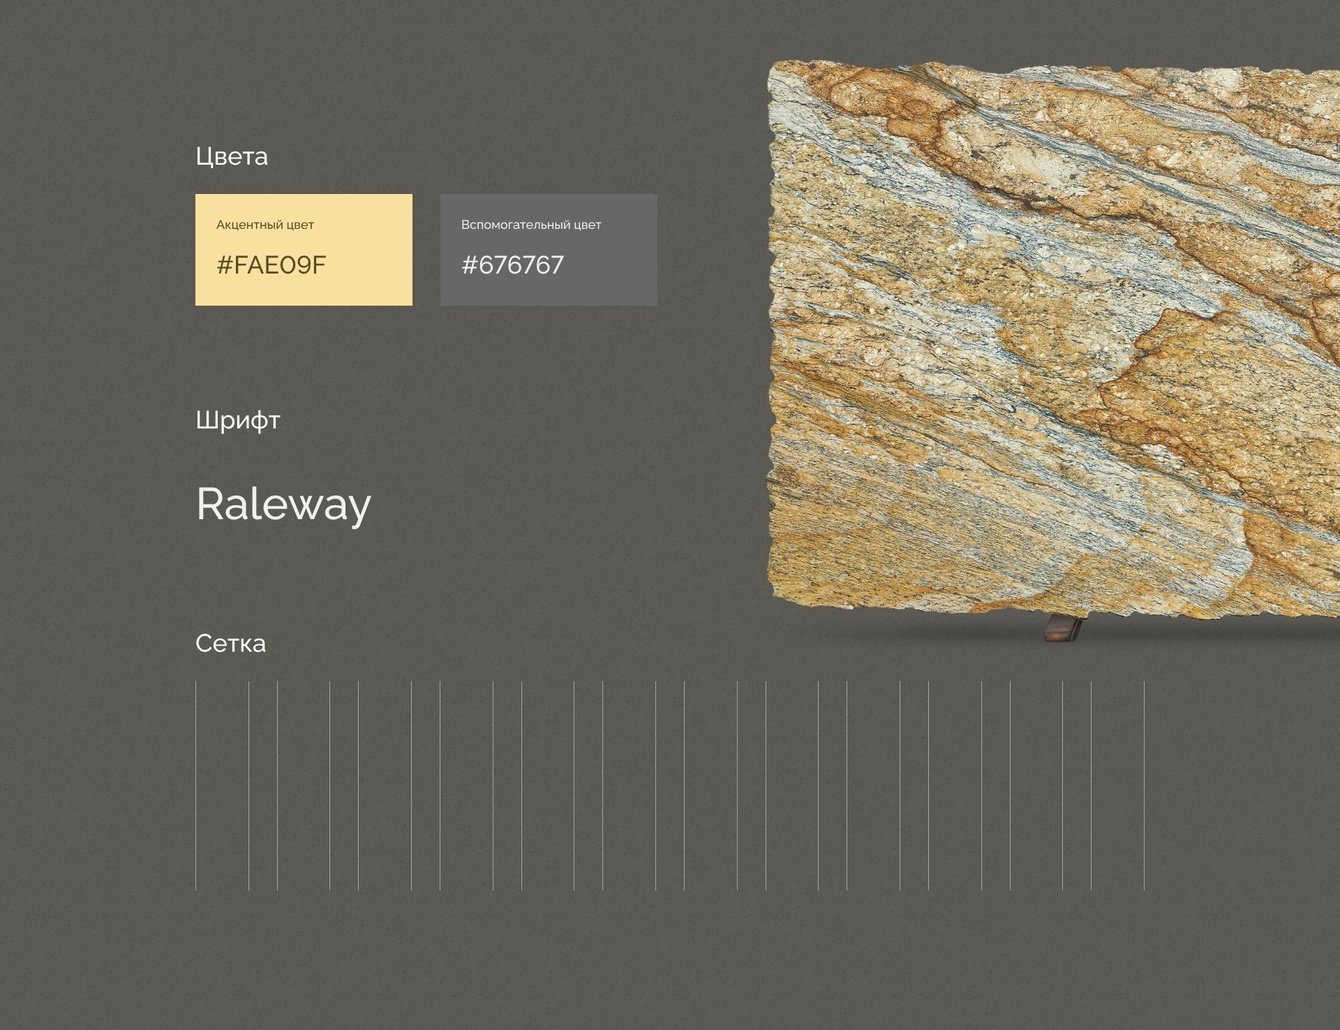Screen dimensions: 1340x1030
Task: Select the #FAE09F hex code text
Action: (x=271, y=265)
